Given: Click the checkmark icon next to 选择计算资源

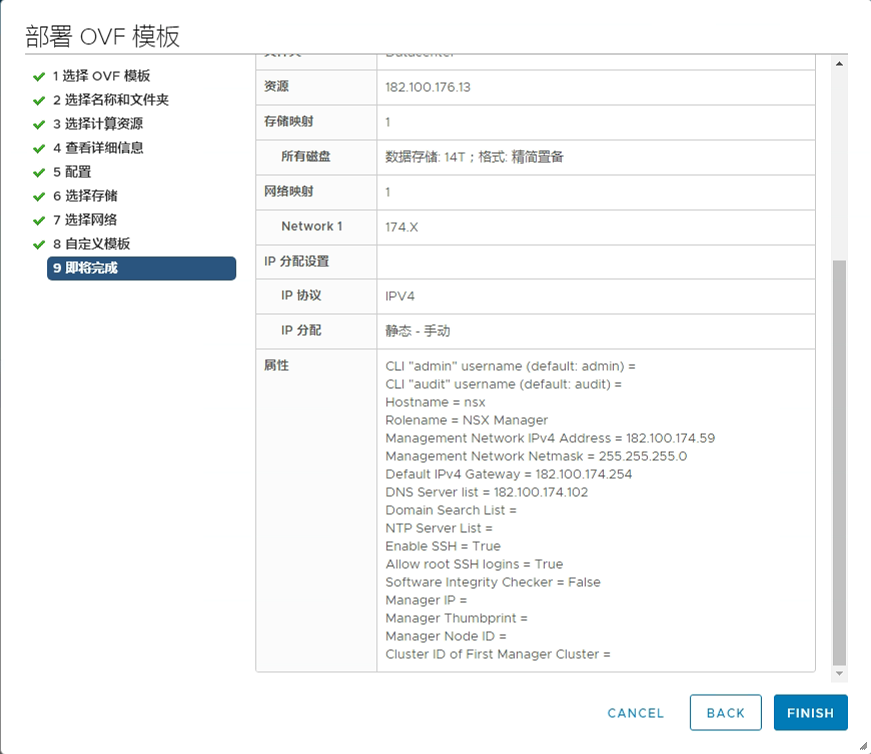Looking at the screenshot, I should [x=39, y=124].
